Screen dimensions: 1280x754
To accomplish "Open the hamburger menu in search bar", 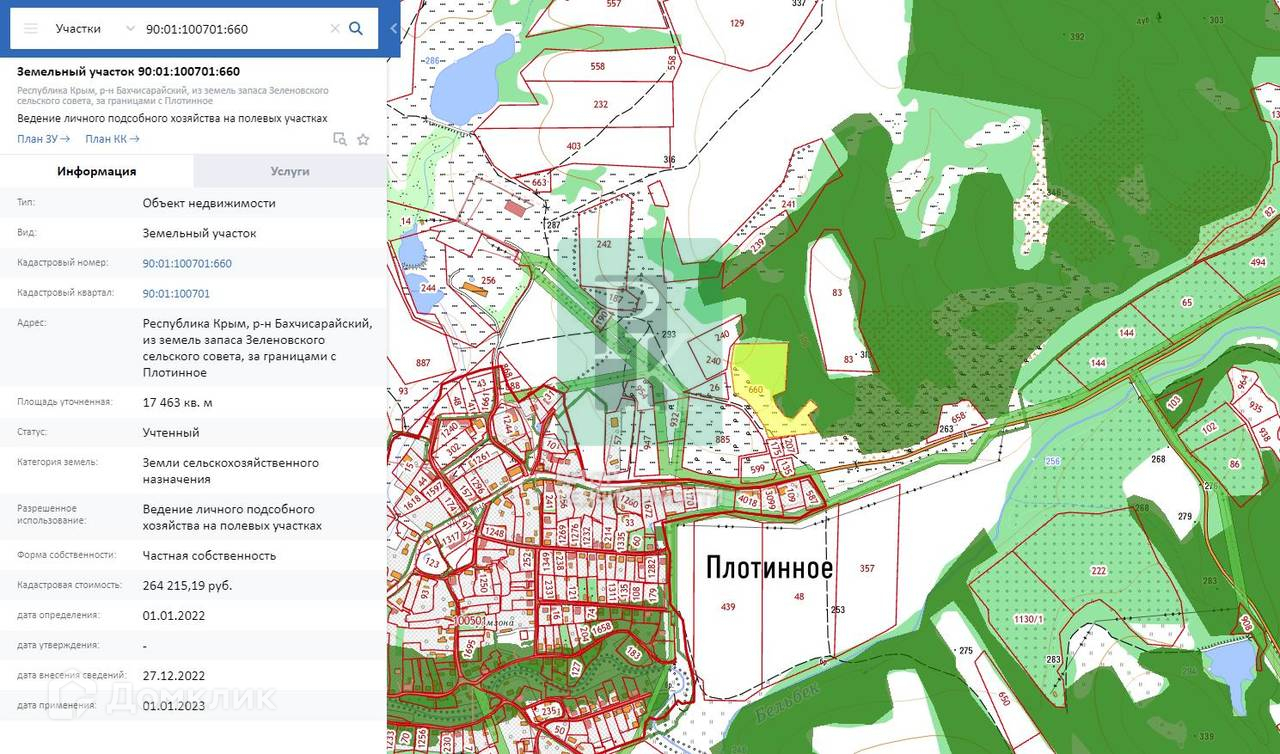I will point(31,29).
